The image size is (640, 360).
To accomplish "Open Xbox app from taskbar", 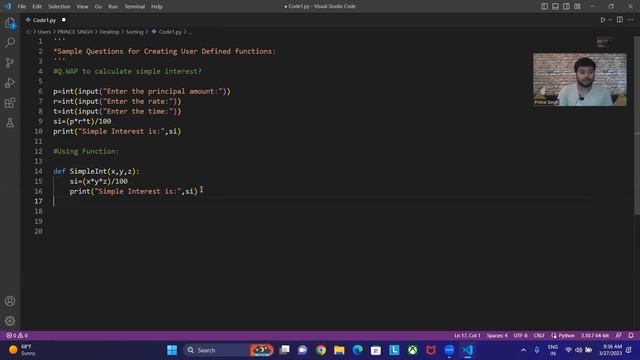I will [x=413, y=350].
